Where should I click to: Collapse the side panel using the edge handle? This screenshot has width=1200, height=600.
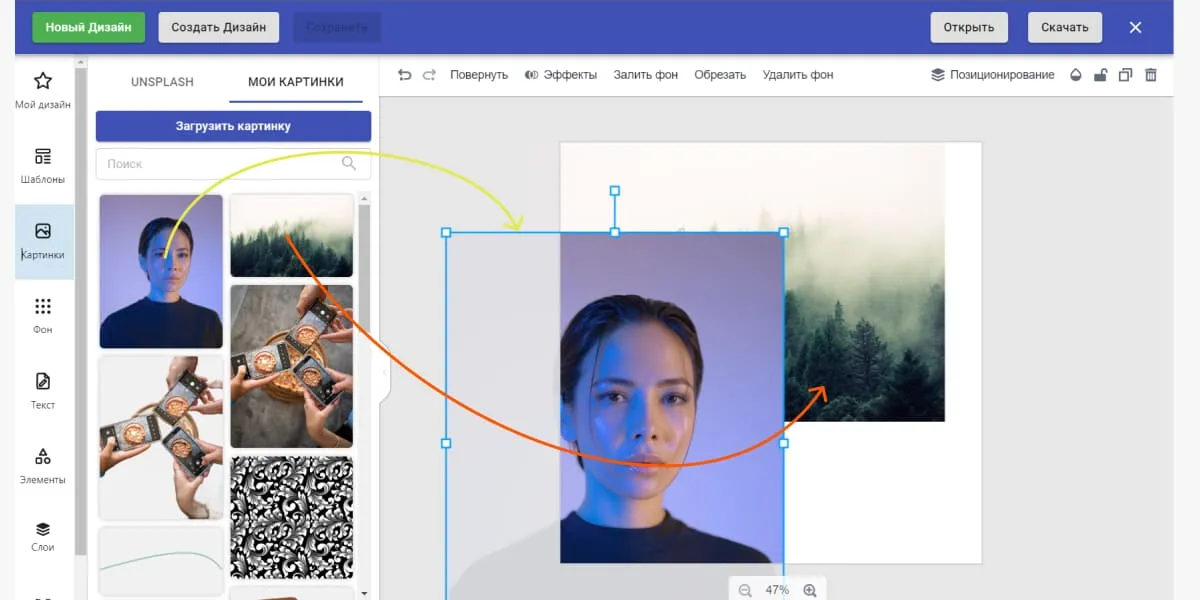coord(384,372)
